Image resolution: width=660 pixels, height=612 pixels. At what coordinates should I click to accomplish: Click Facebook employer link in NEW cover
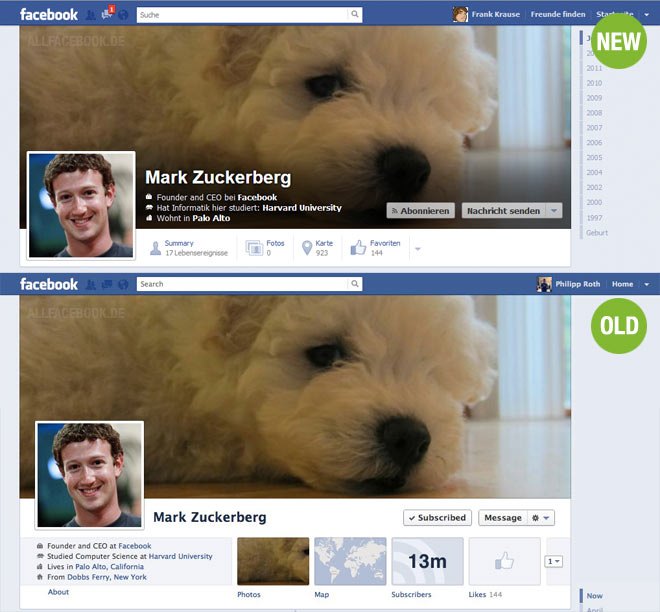pyautogui.click(x=257, y=197)
